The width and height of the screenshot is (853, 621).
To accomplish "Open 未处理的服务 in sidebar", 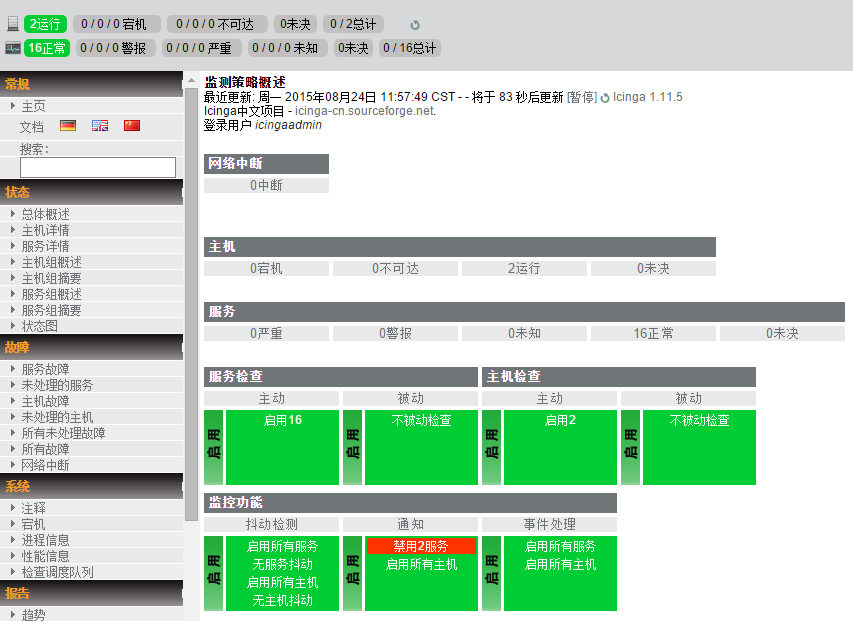I will (x=58, y=385).
